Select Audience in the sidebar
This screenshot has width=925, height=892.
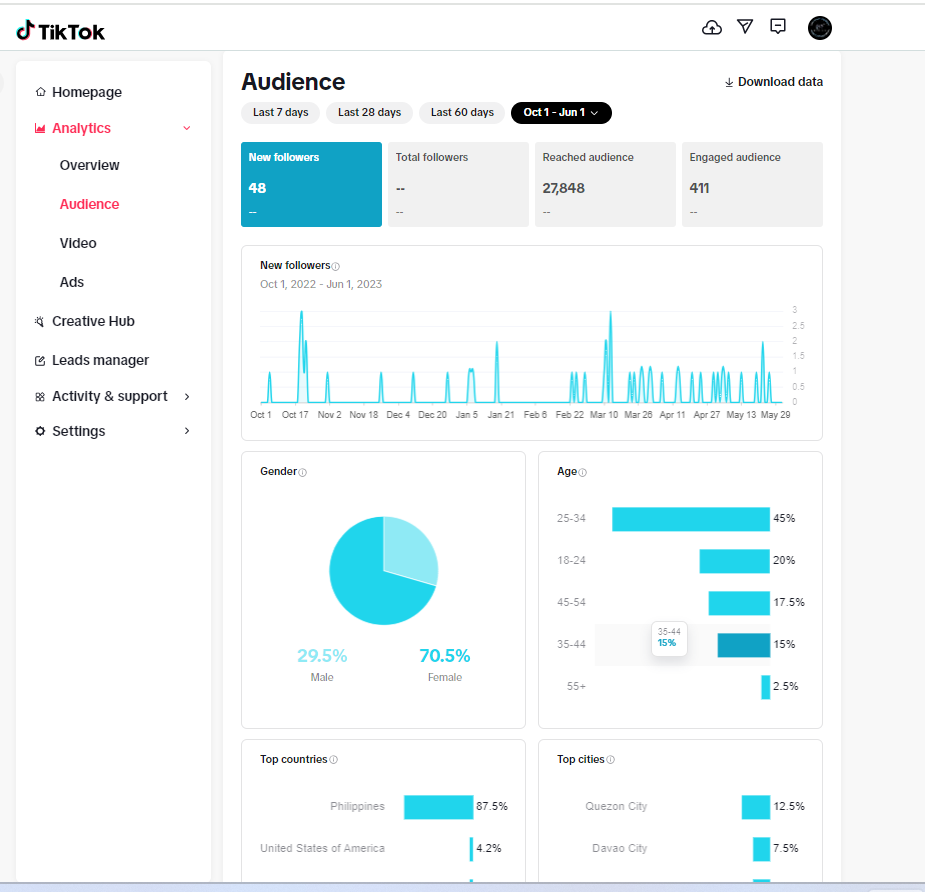[x=90, y=205]
